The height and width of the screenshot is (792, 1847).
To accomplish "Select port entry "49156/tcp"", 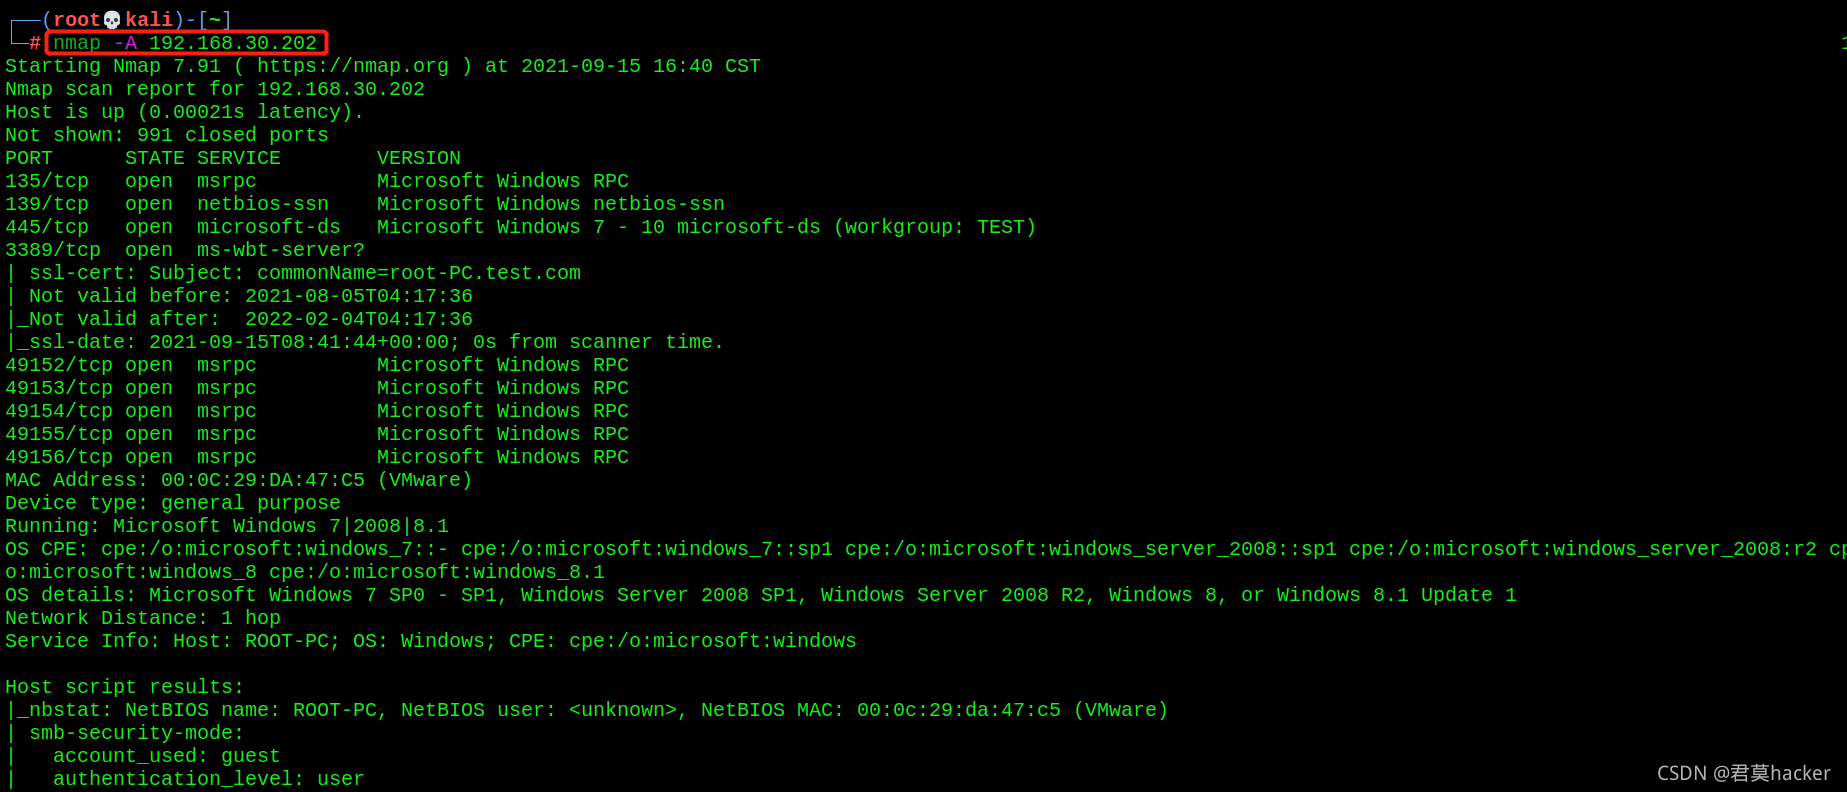I will coord(59,457).
